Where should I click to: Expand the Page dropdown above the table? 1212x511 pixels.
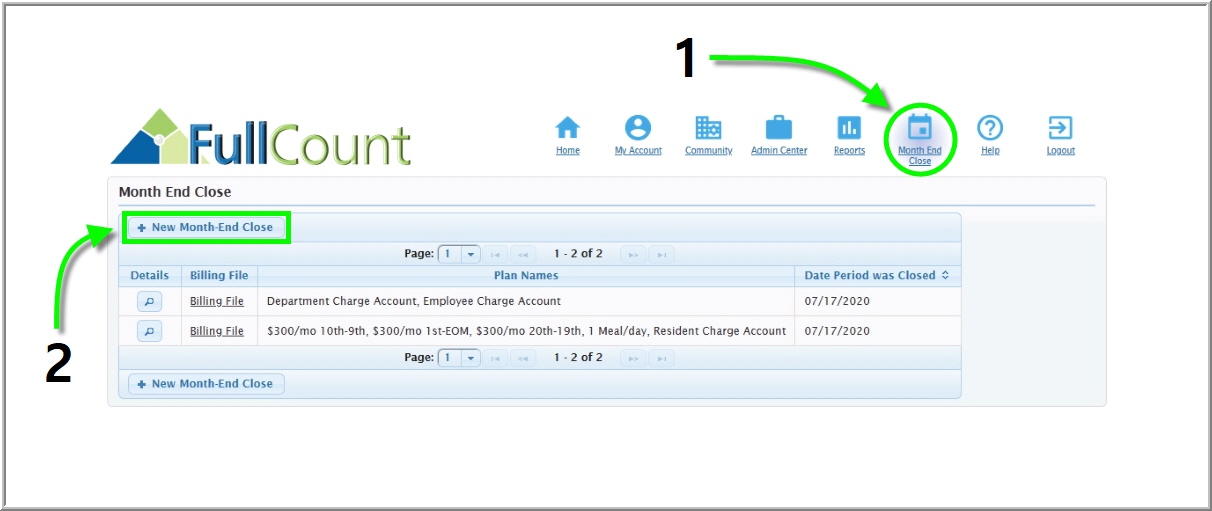coord(470,254)
